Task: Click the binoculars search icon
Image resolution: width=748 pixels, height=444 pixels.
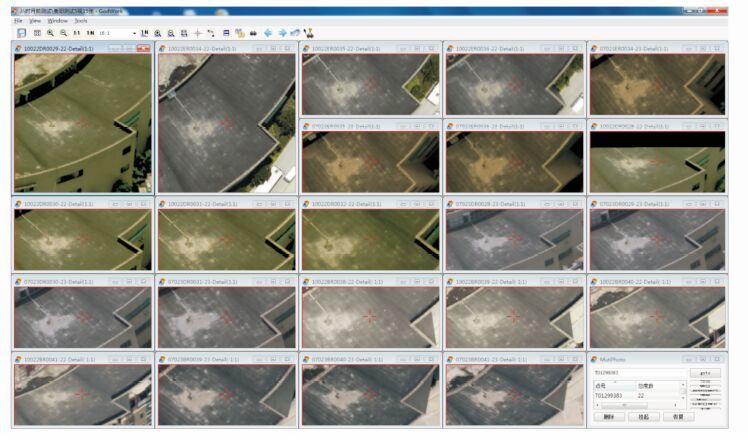Action: coord(253,33)
